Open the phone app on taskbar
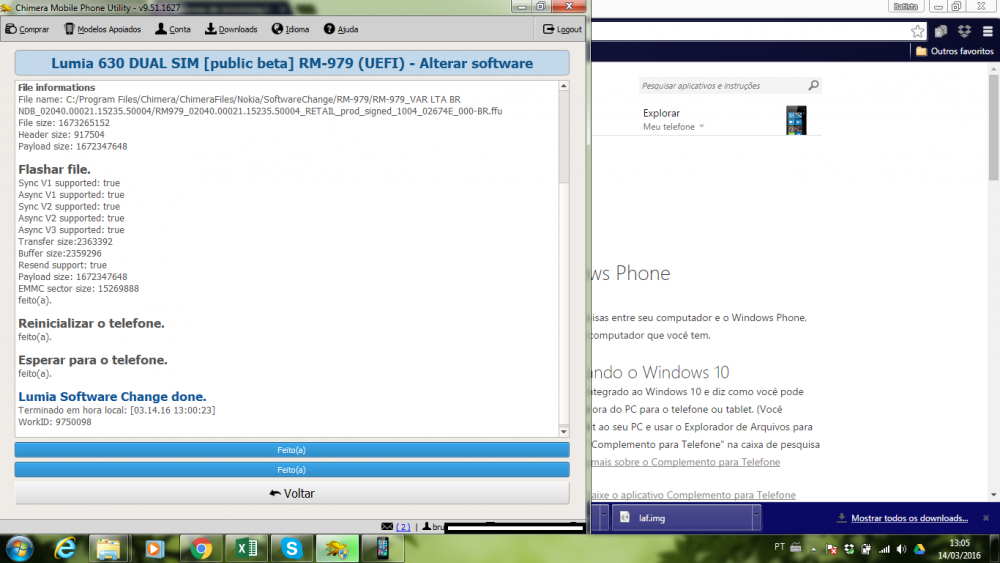This screenshot has height=563, width=1000. pos(383,548)
